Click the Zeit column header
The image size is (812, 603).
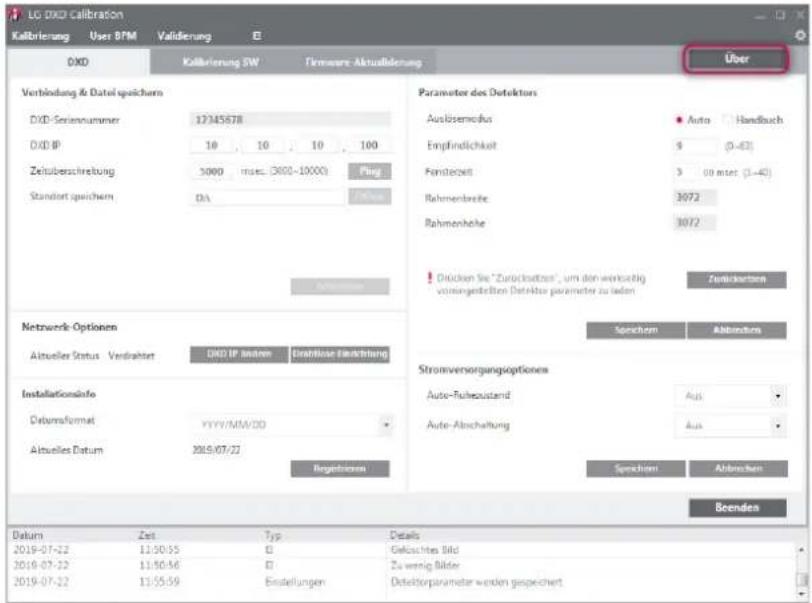(147, 535)
